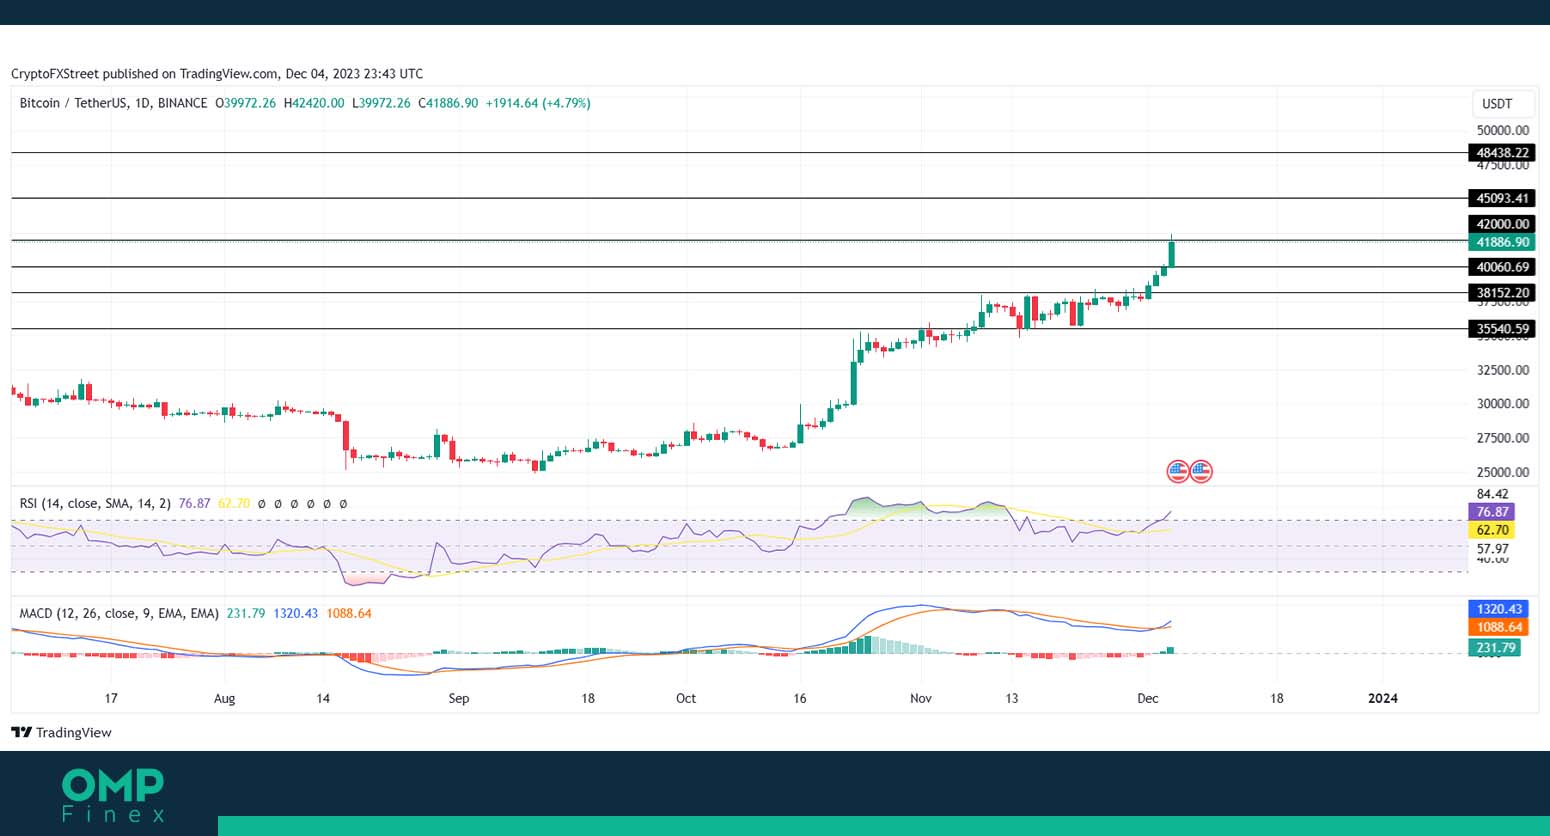Click the close value C41886.90
The image size is (1550, 836).
click(448, 103)
